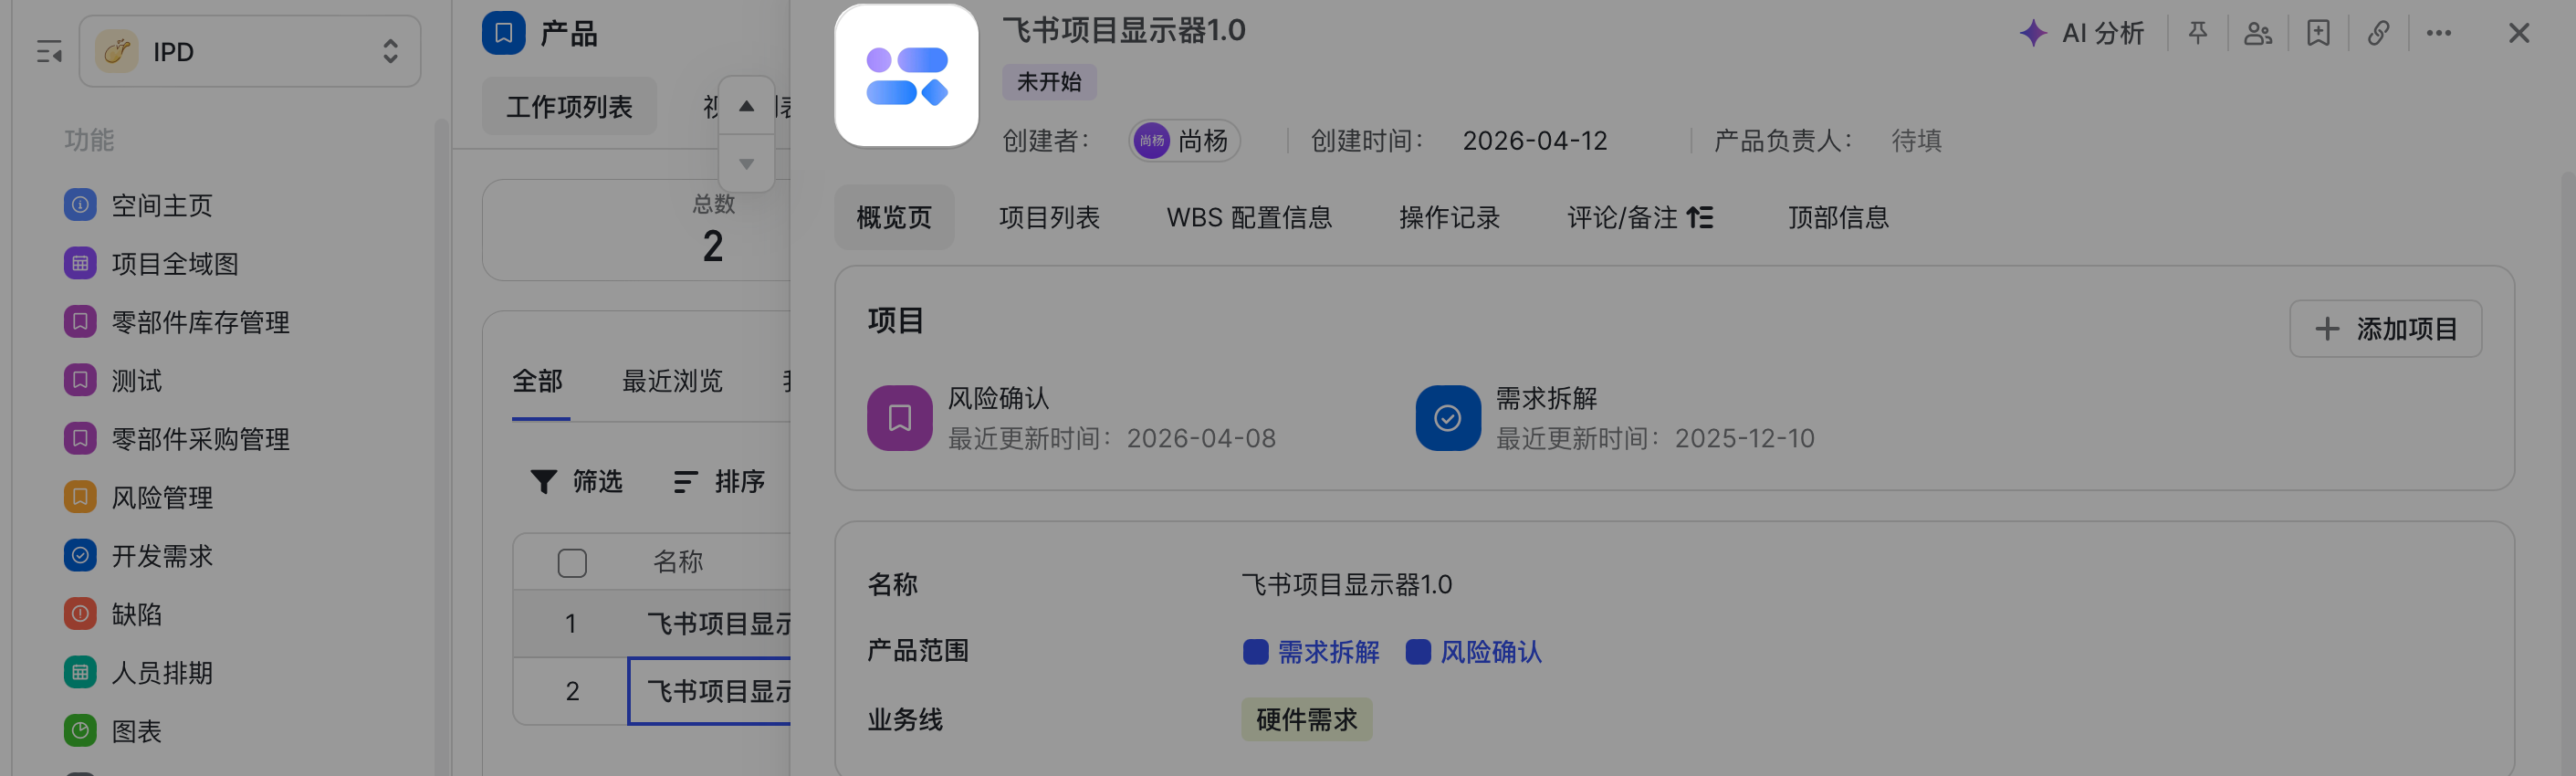Open the 筛选 filter button
This screenshot has width=2576, height=776.
(577, 482)
